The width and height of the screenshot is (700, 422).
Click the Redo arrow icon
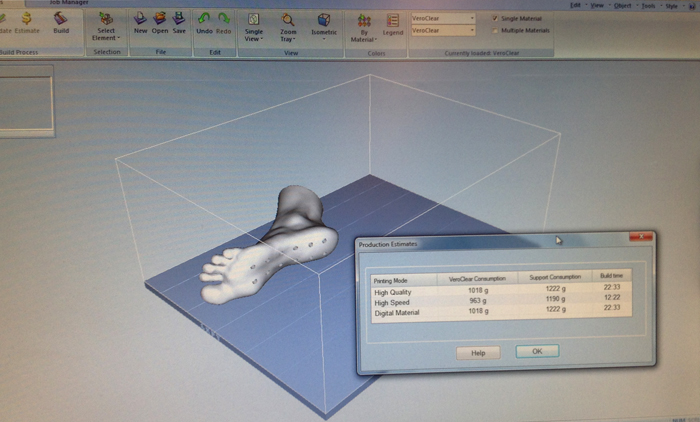coord(224,18)
